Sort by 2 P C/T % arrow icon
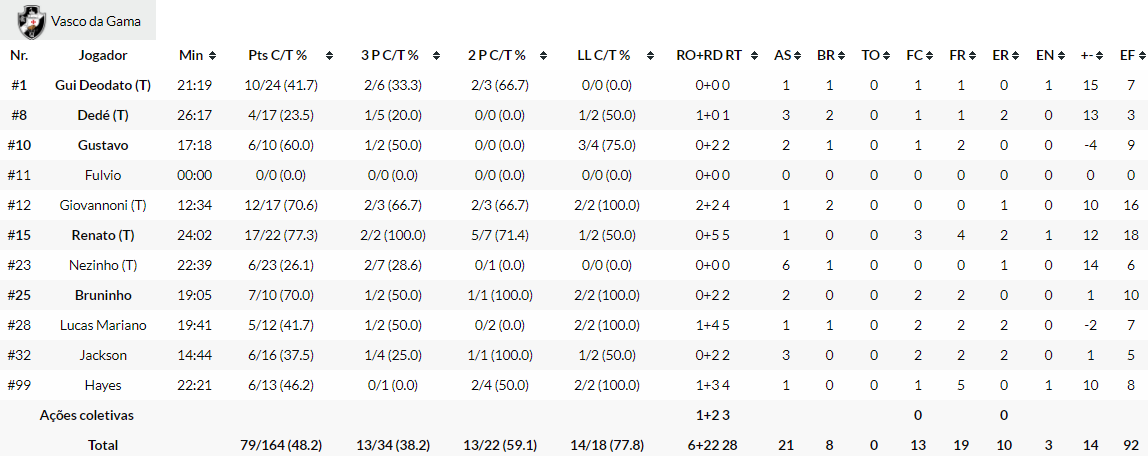 (544, 56)
